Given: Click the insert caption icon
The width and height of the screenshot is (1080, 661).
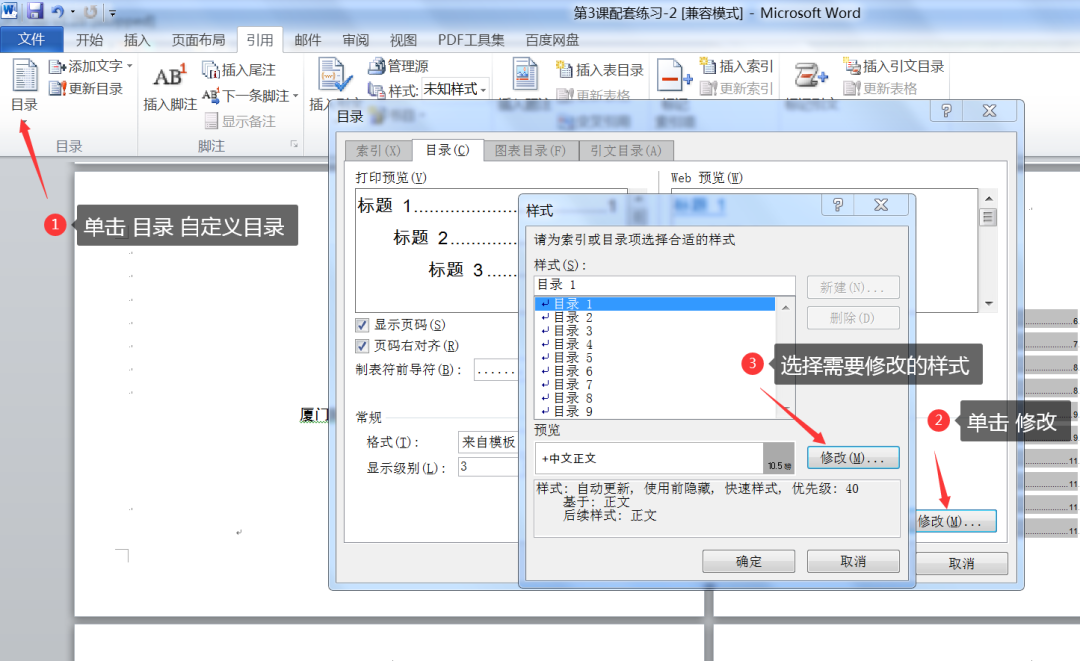Looking at the screenshot, I should [x=525, y=74].
